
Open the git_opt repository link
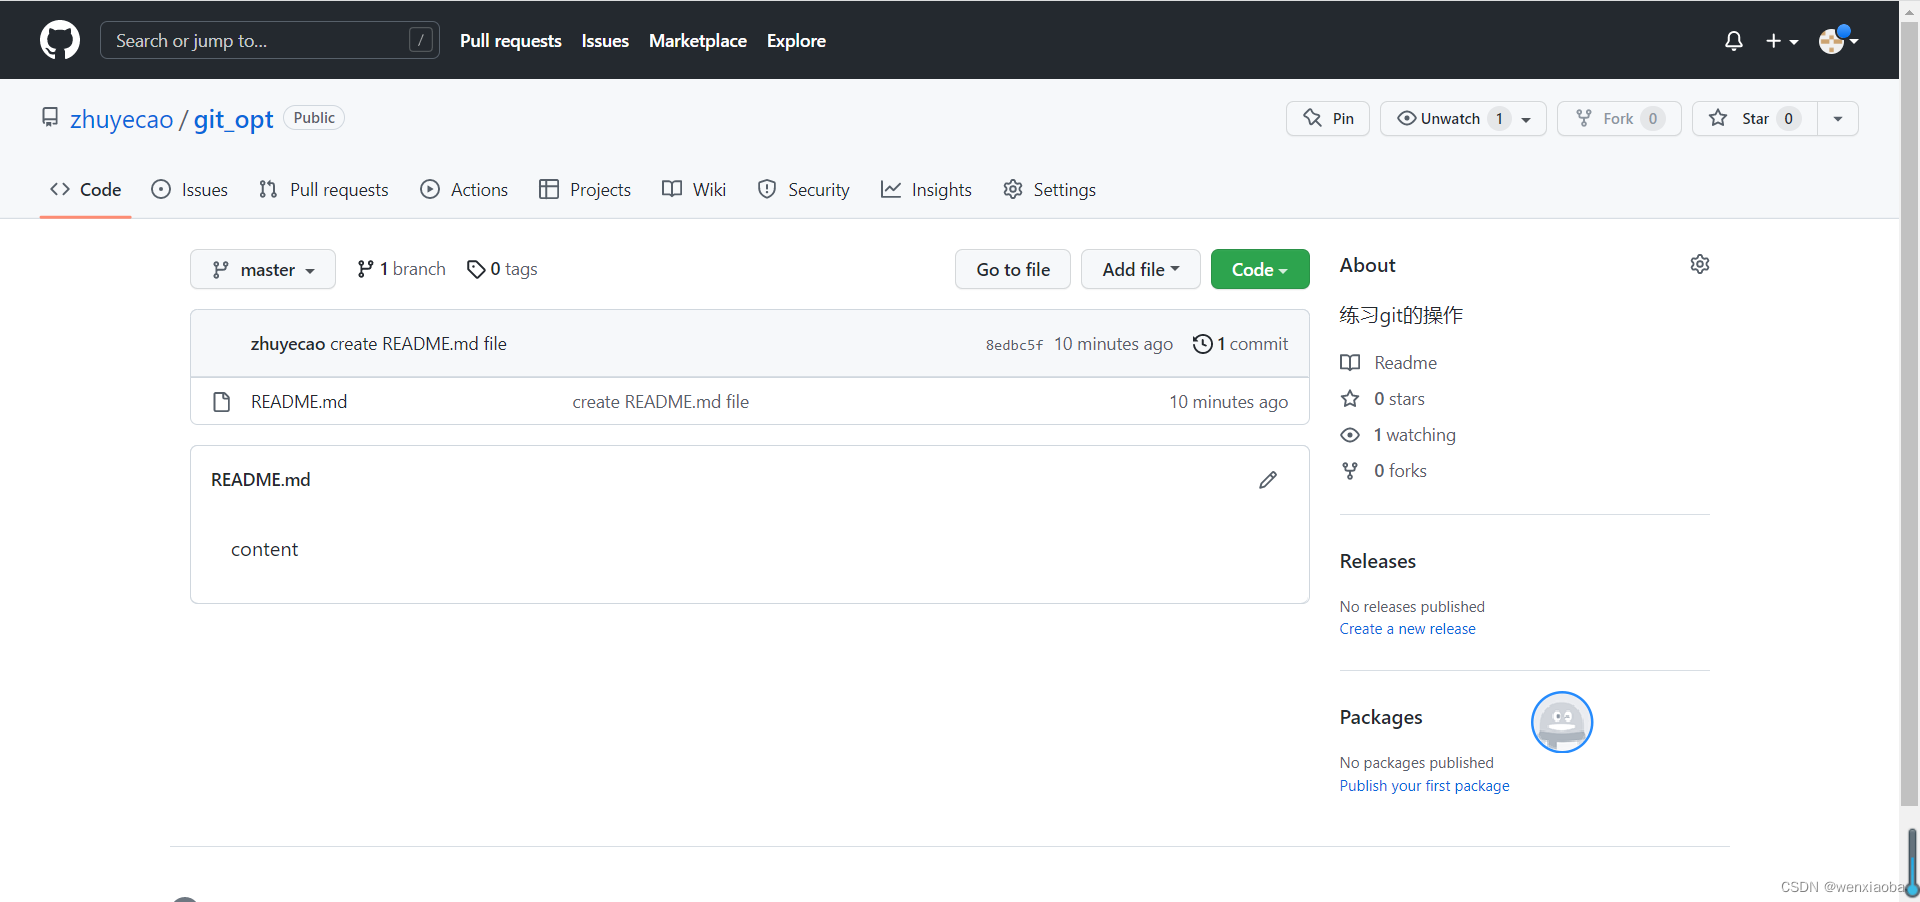click(x=233, y=120)
